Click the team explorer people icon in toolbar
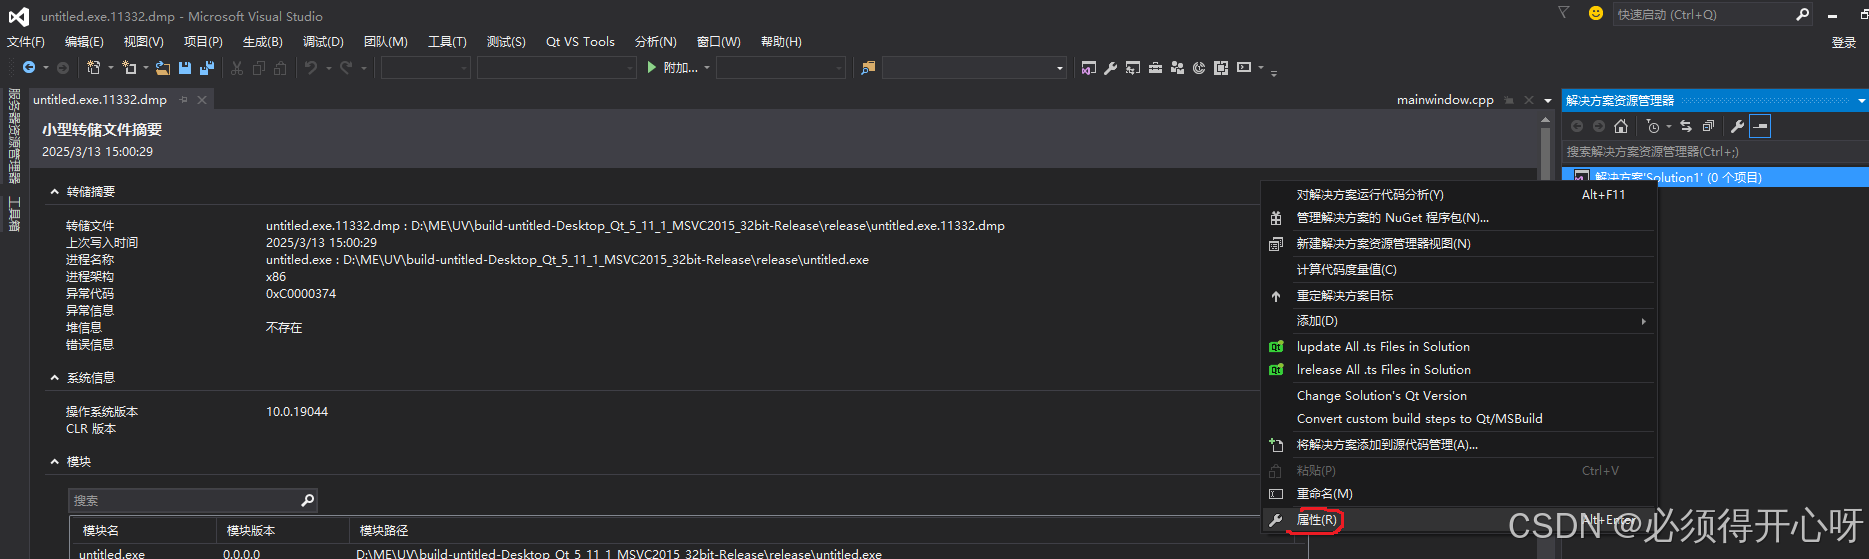 click(x=1177, y=68)
